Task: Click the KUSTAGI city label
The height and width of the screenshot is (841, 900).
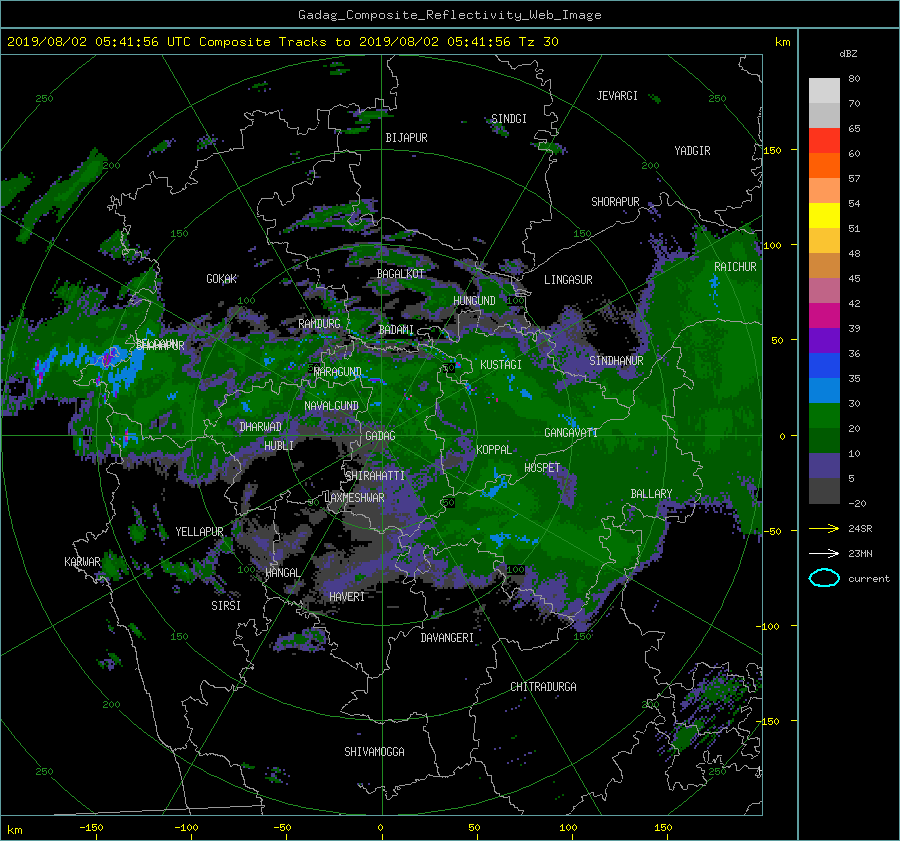Action: pyautogui.click(x=501, y=365)
